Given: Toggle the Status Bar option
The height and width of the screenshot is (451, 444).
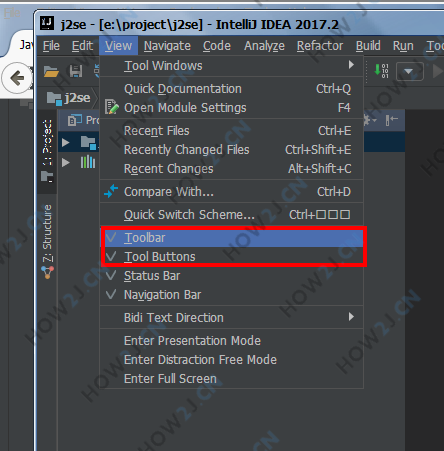Looking at the screenshot, I should click(232, 276).
